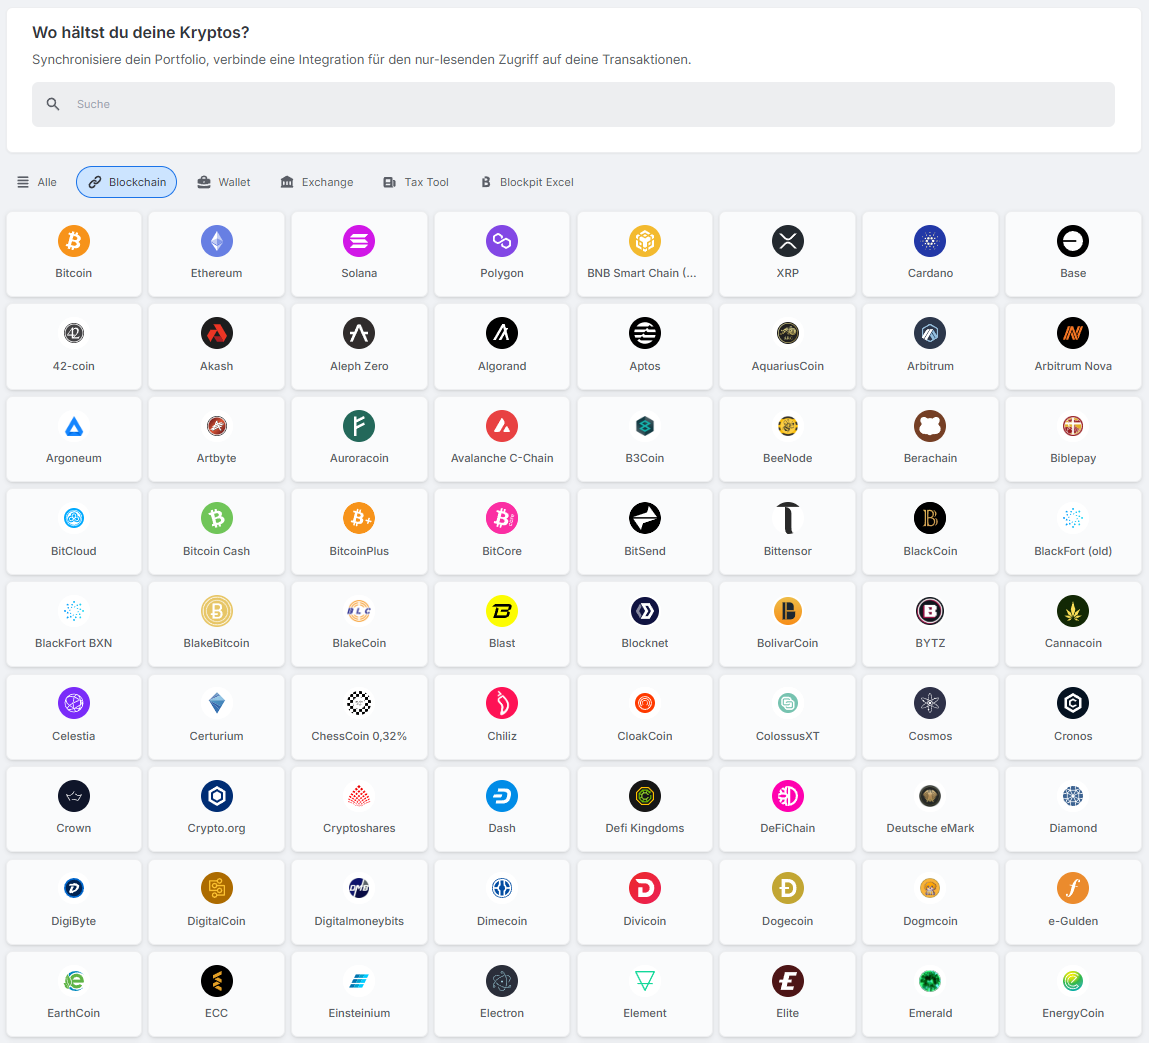
Task: Select the Blockpit Excel tab
Action: tap(527, 182)
